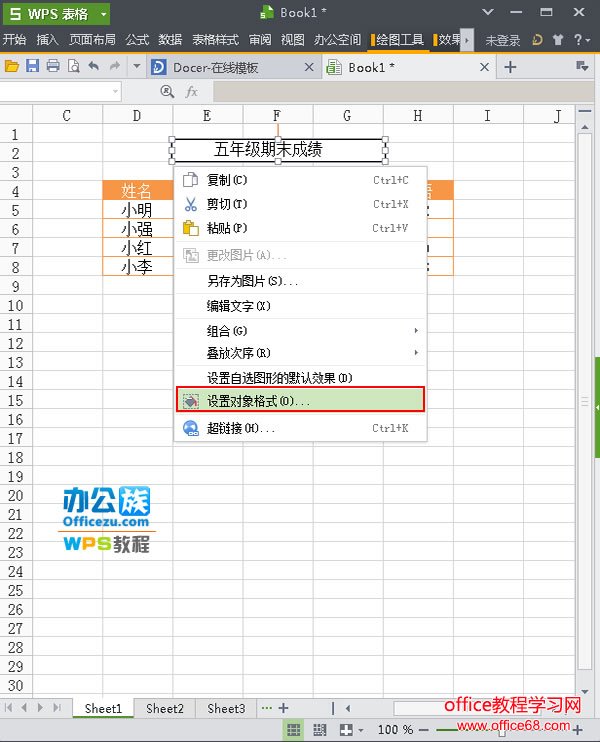Click the ribbon tabs scroll-right arrow
This screenshot has width=600, height=742.
pyautogui.click(x=467, y=40)
